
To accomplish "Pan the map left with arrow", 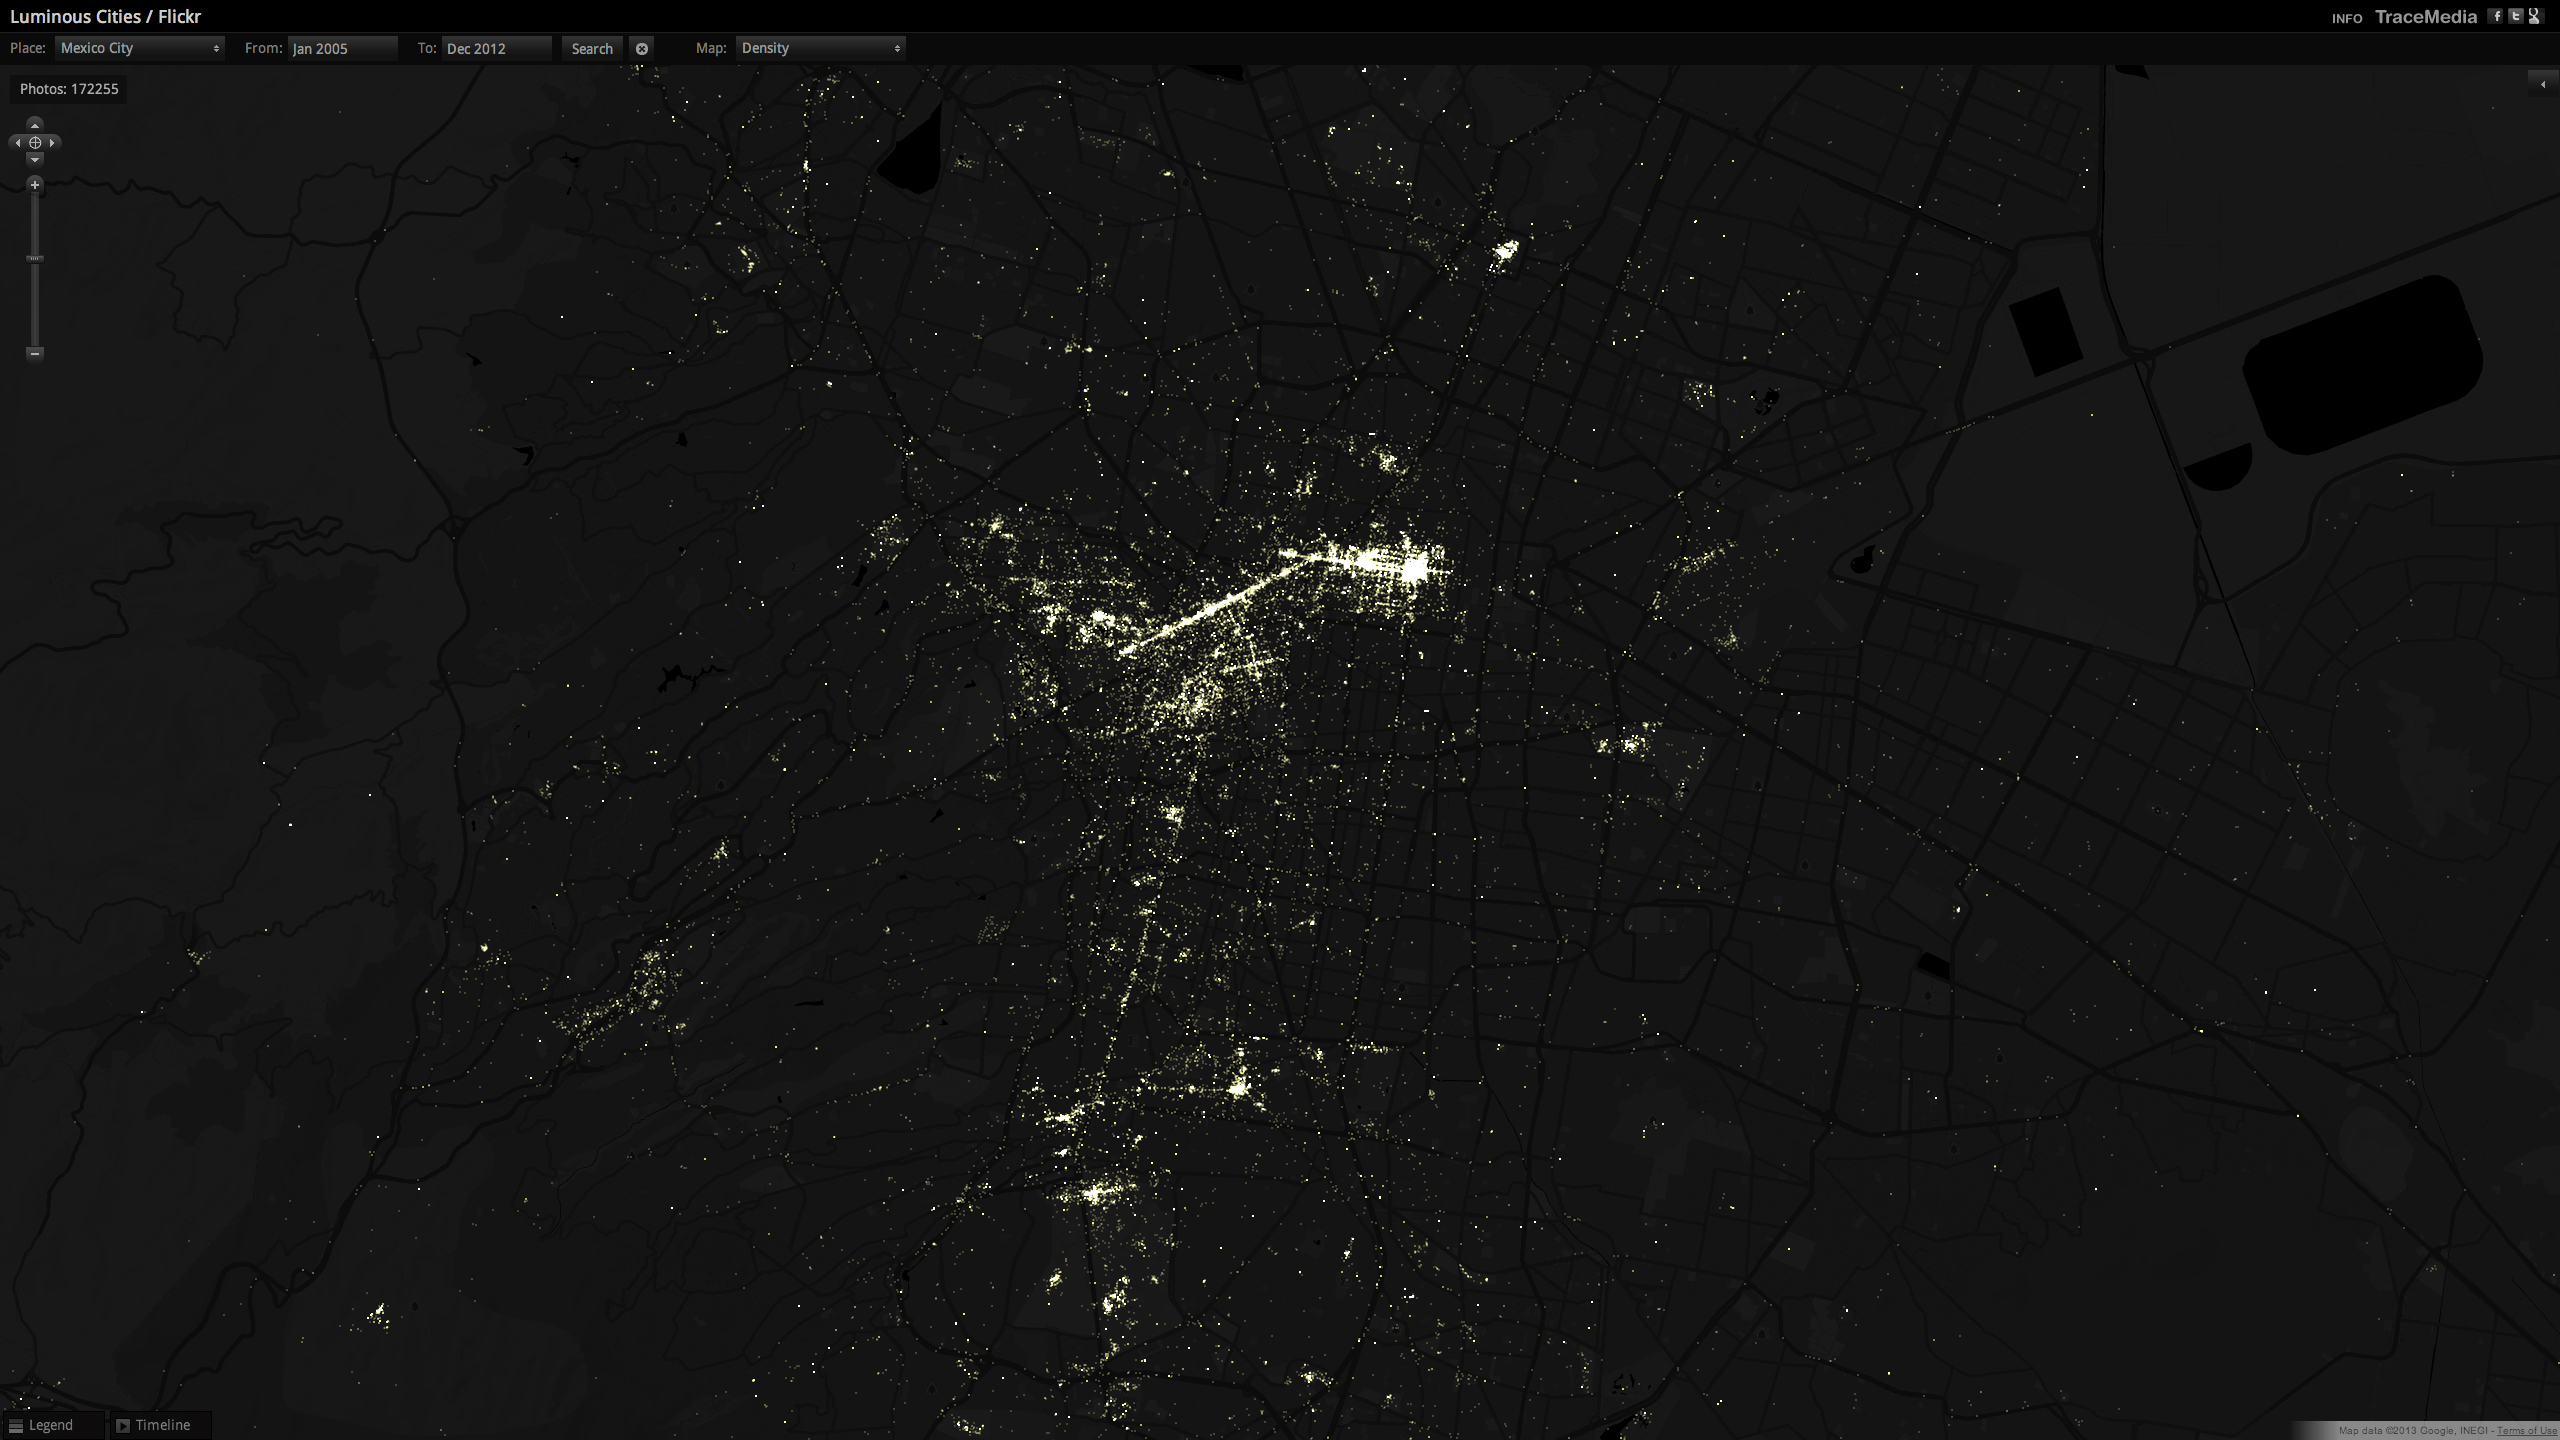I will (17, 143).
